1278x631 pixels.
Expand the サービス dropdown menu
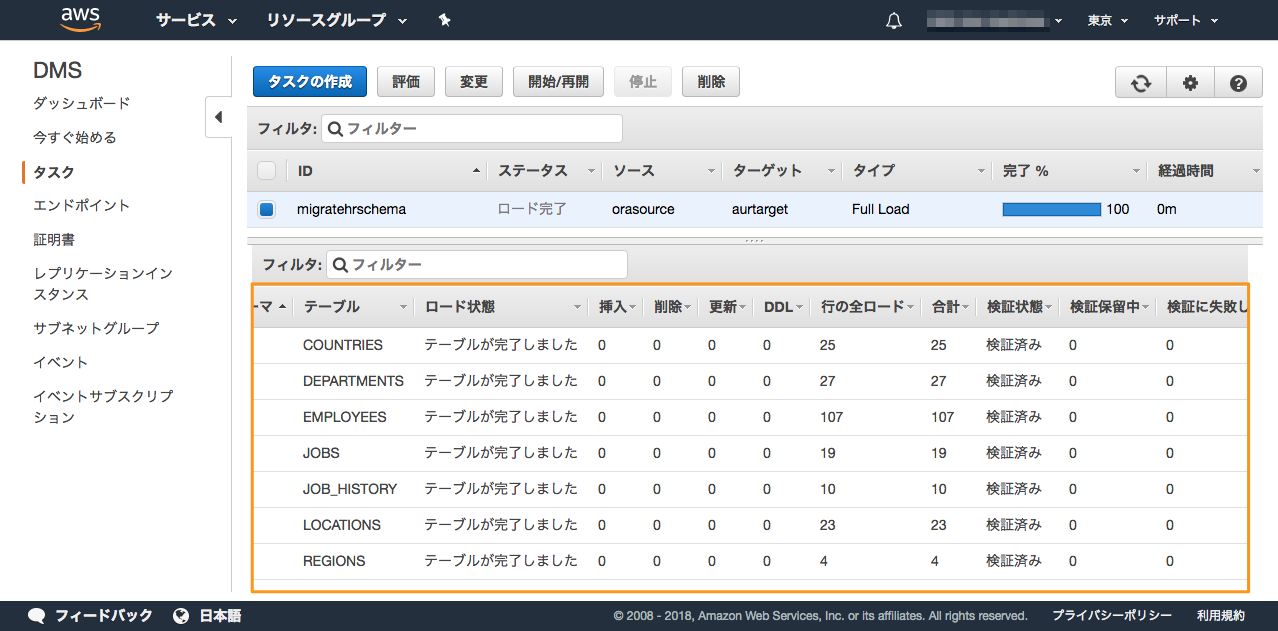[196, 20]
